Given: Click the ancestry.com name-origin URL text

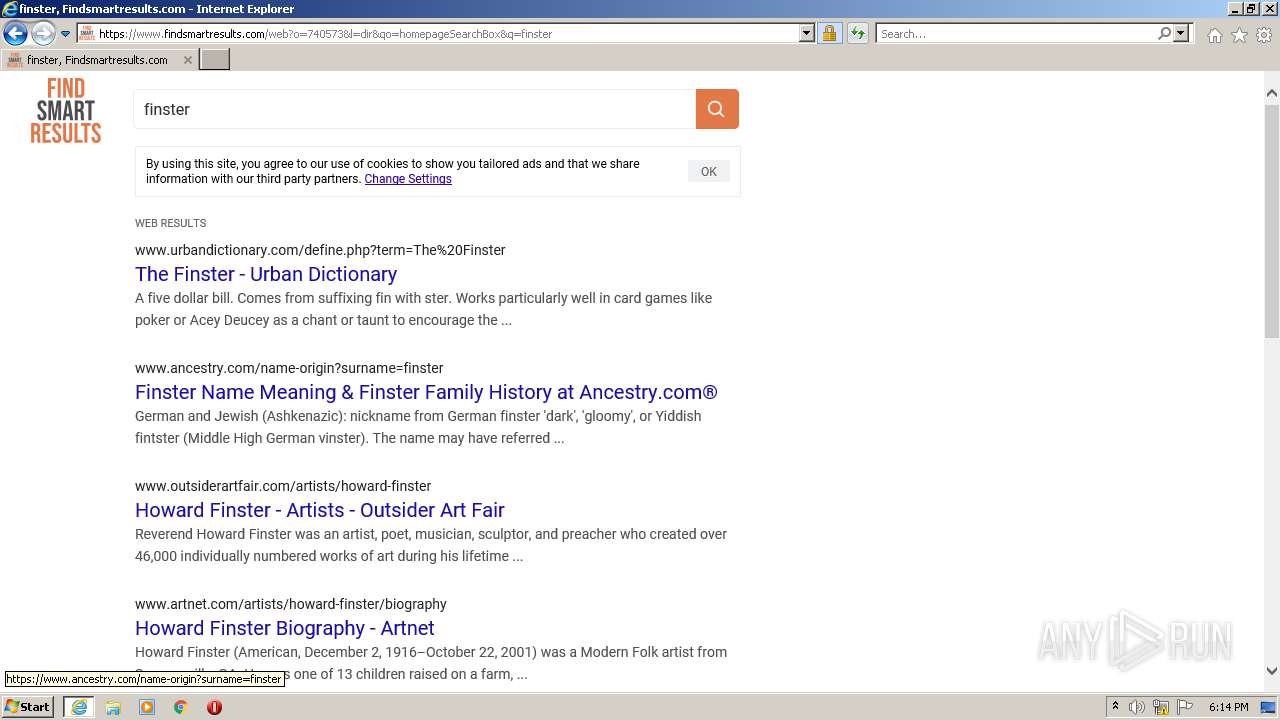Looking at the screenshot, I should tap(289, 368).
